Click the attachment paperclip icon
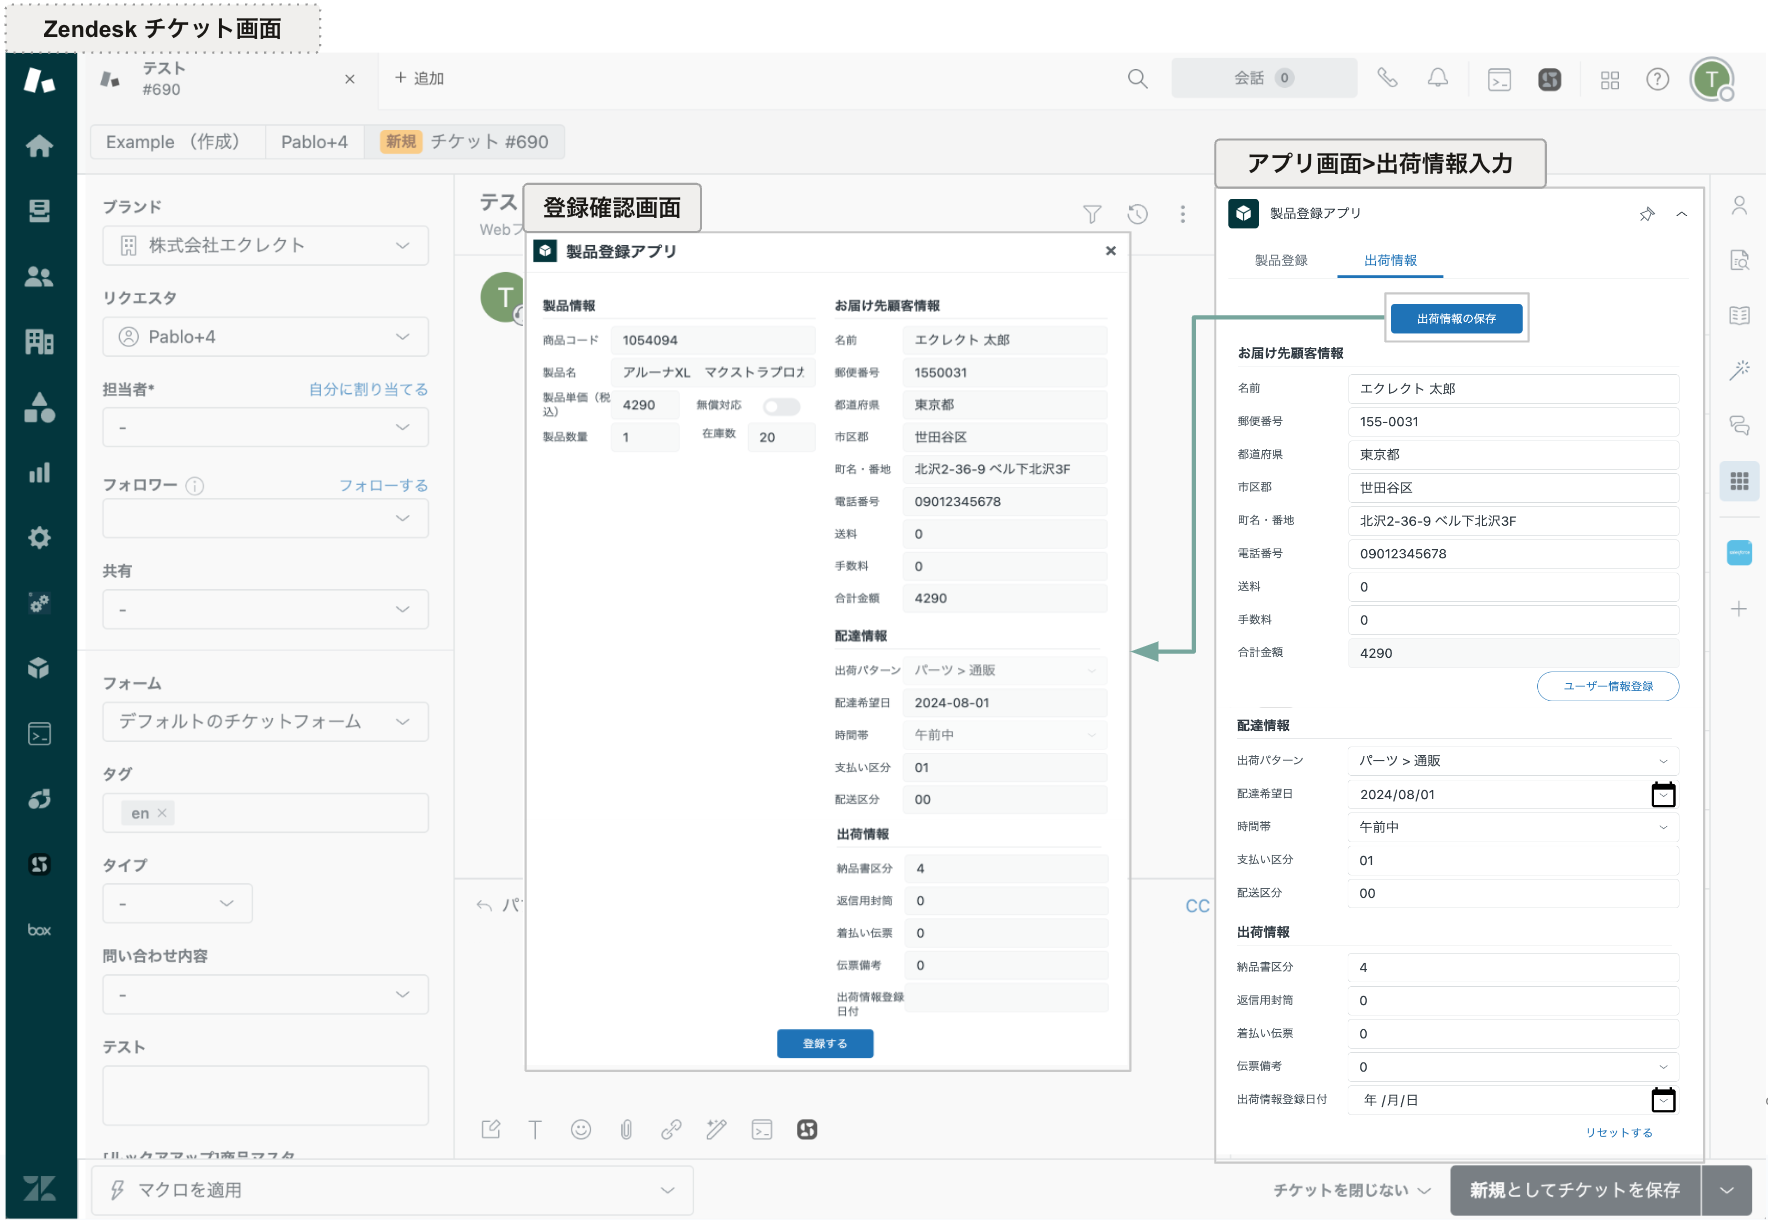Image resolution: width=1768 pixels, height=1220 pixels. coord(626,1130)
